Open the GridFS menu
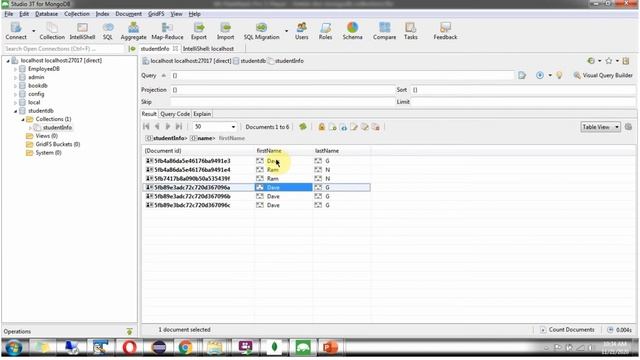This screenshot has width=640, height=360. (x=156, y=14)
